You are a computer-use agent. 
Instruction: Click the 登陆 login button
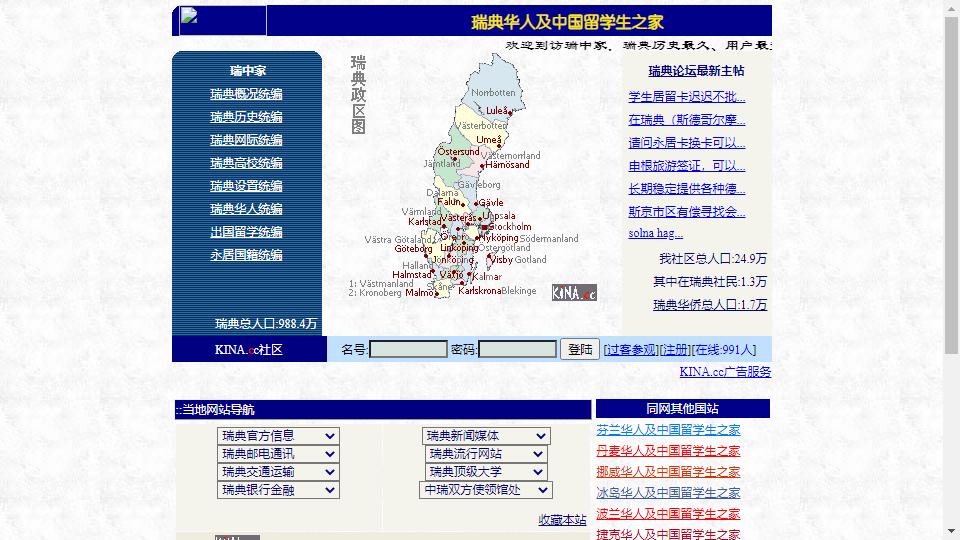[579, 349]
